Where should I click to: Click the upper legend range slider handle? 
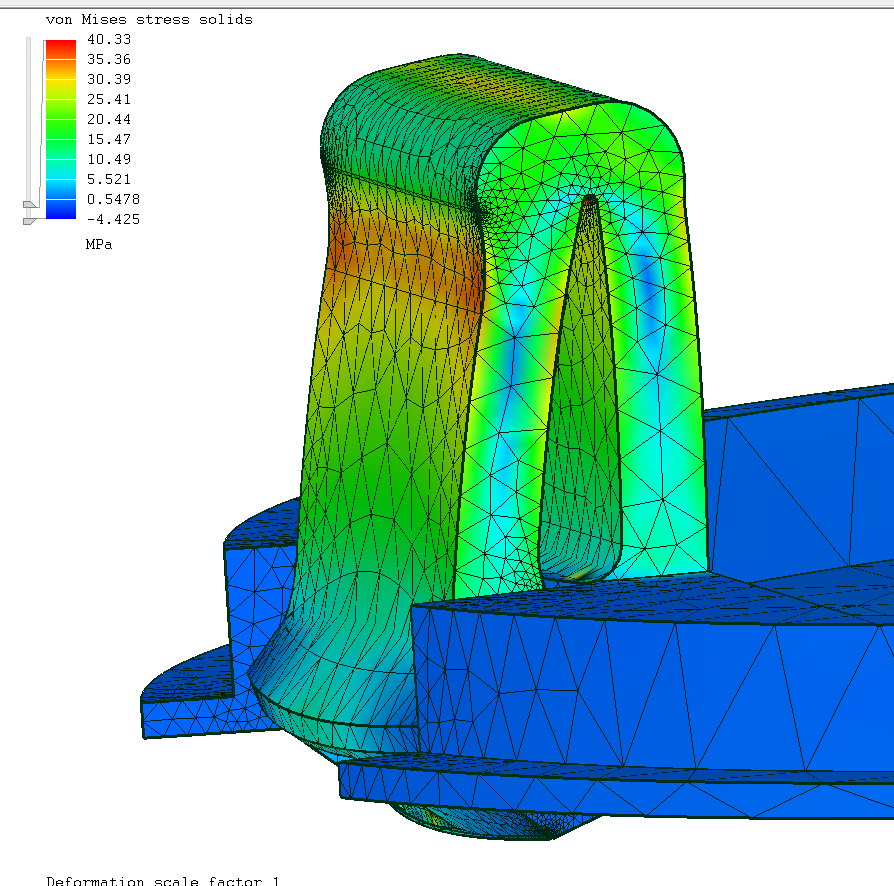pos(30,204)
